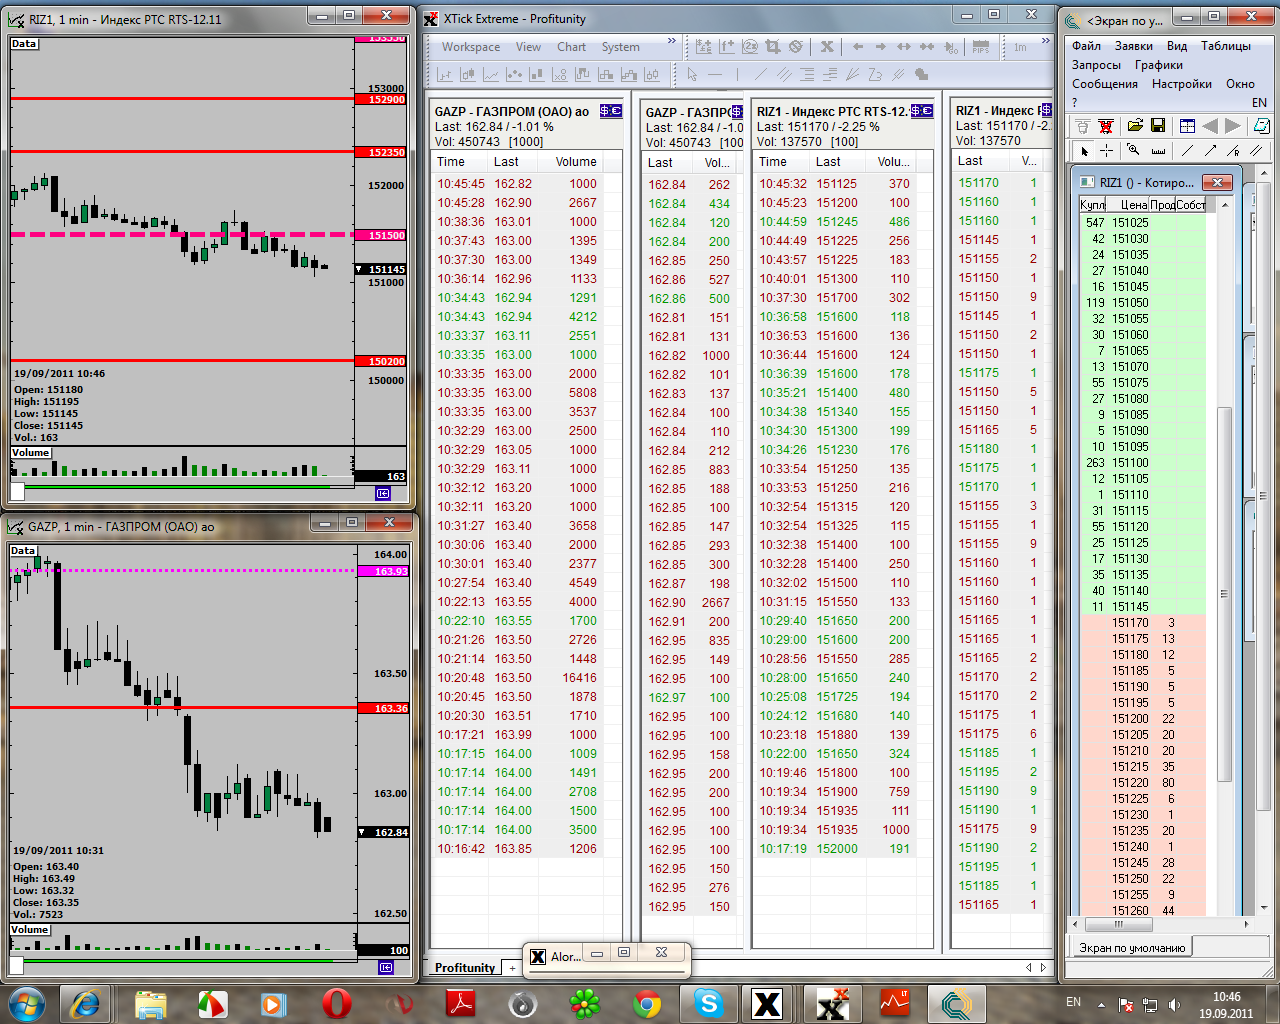
Task: Click the Volume column header in the GAZP table
Action: tap(576, 162)
